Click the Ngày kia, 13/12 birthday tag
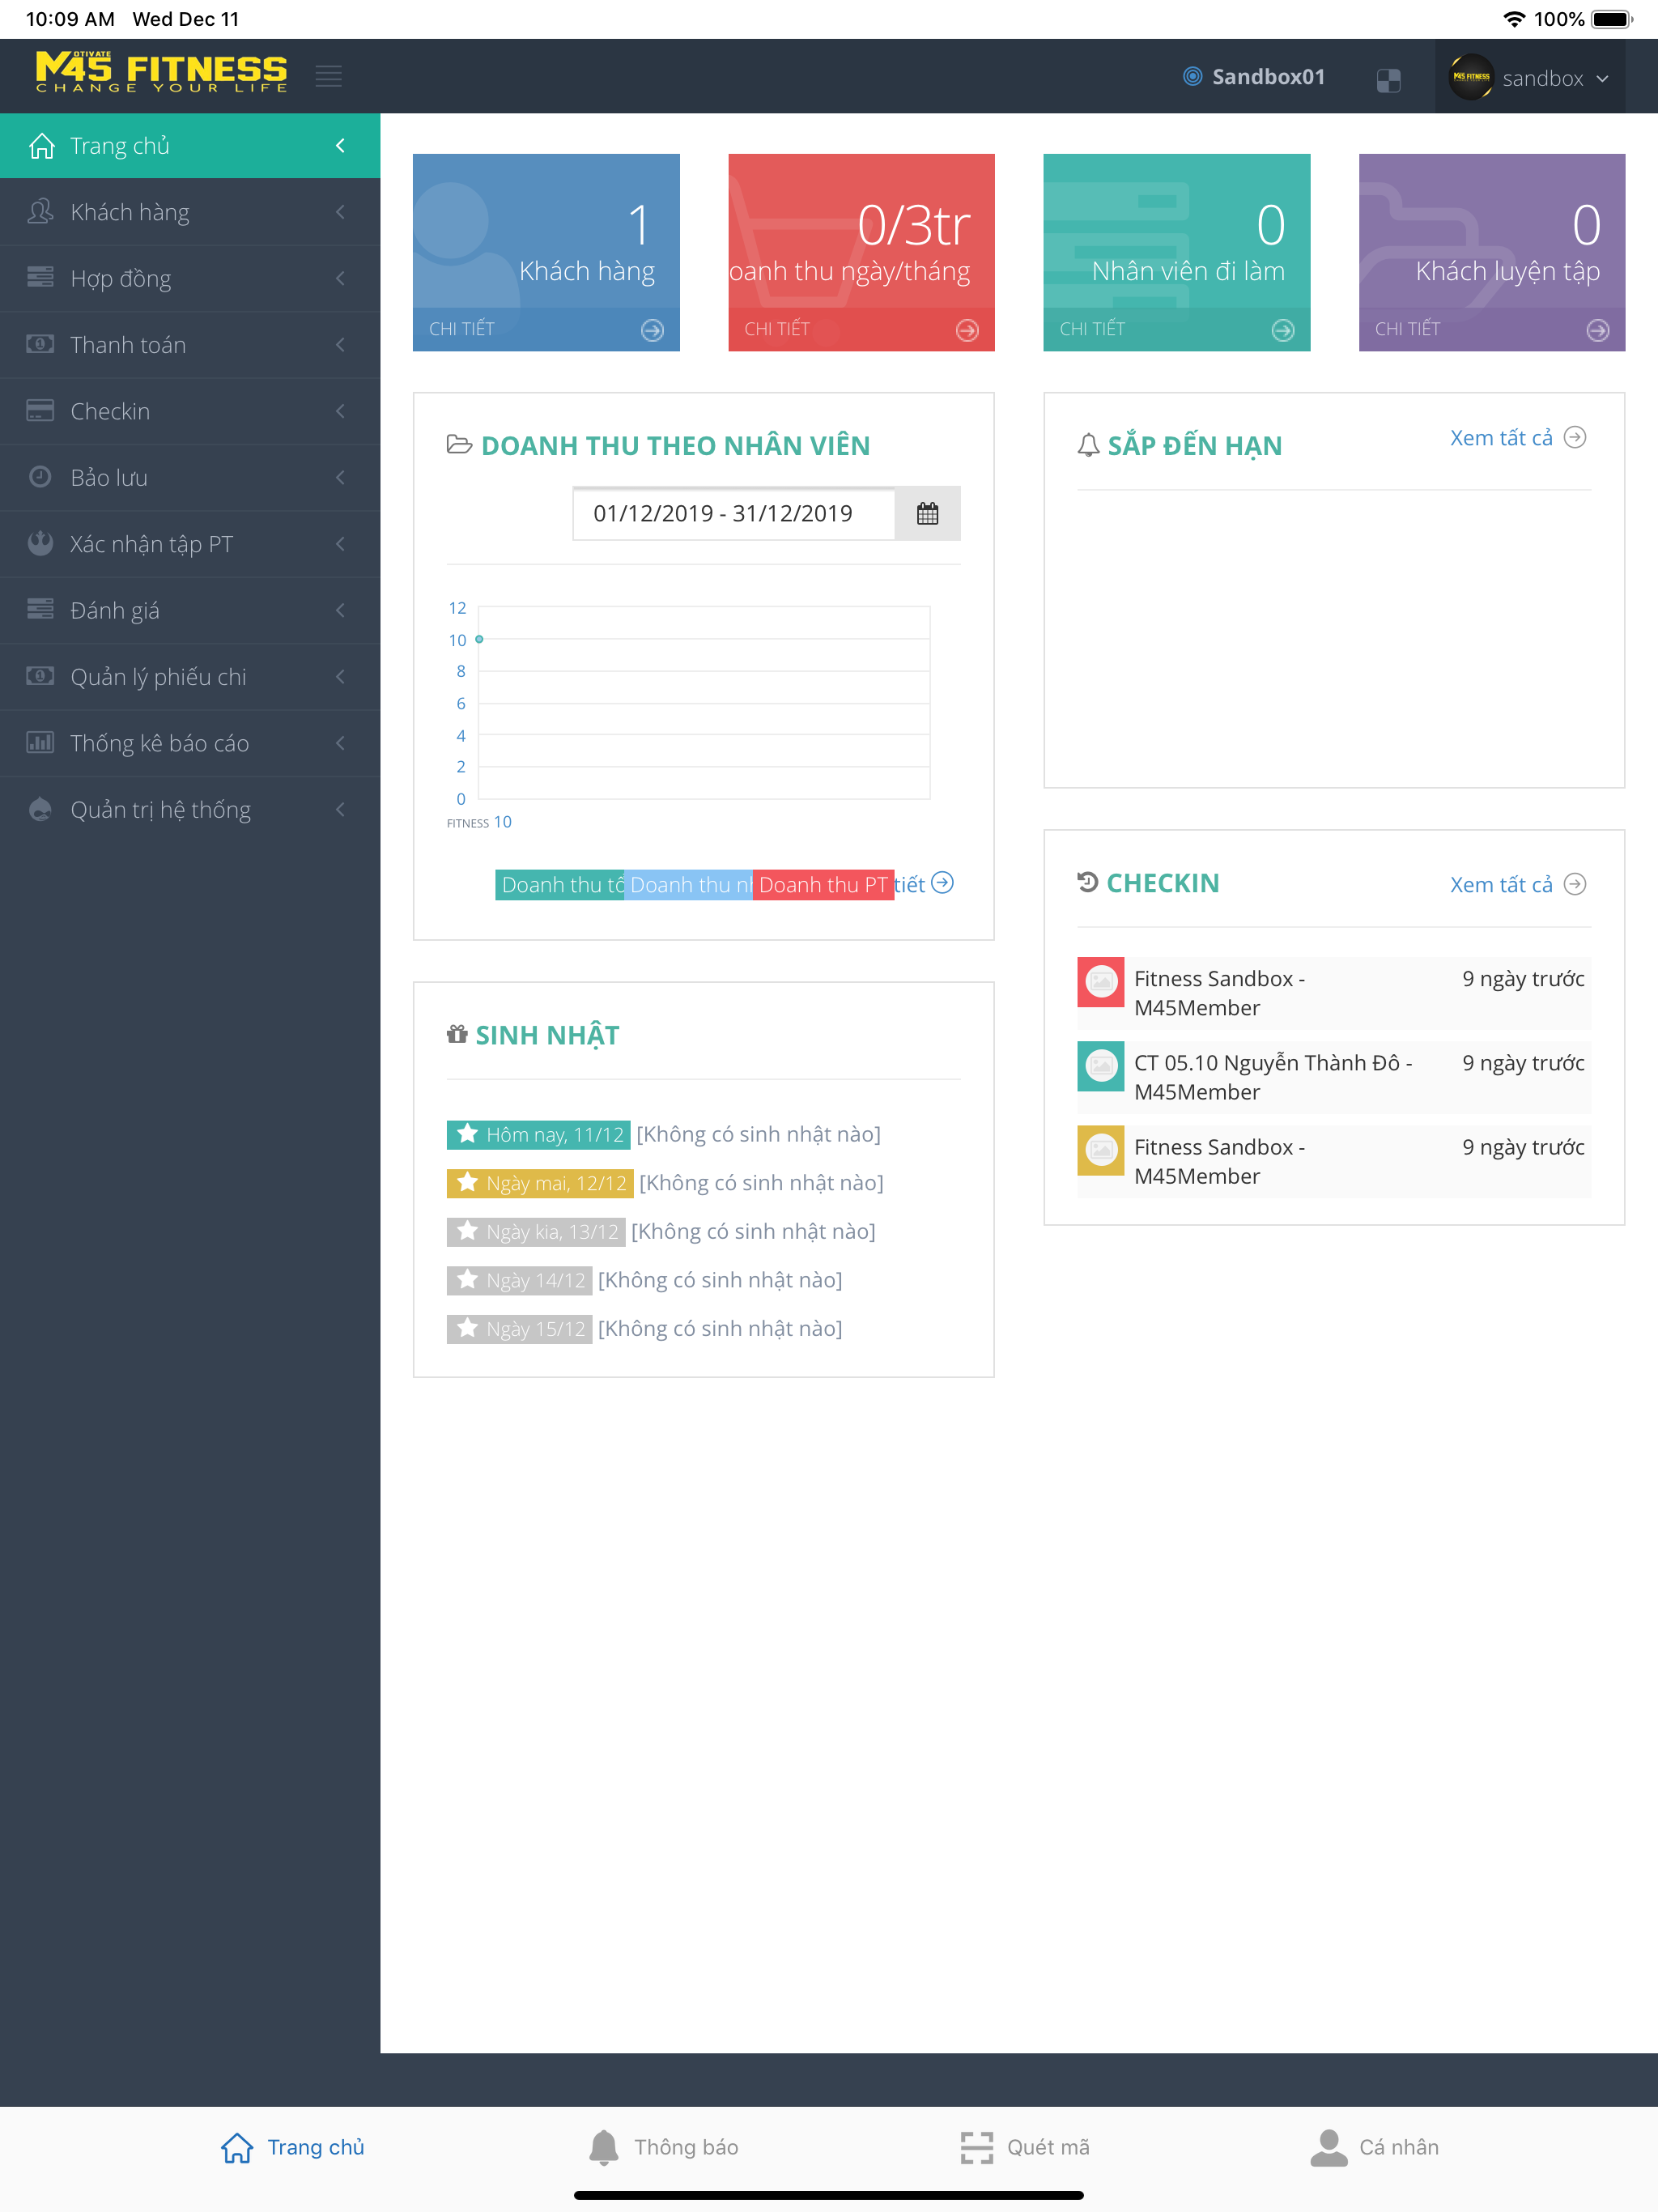This screenshot has width=1658, height=2212. click(536, 1232)
